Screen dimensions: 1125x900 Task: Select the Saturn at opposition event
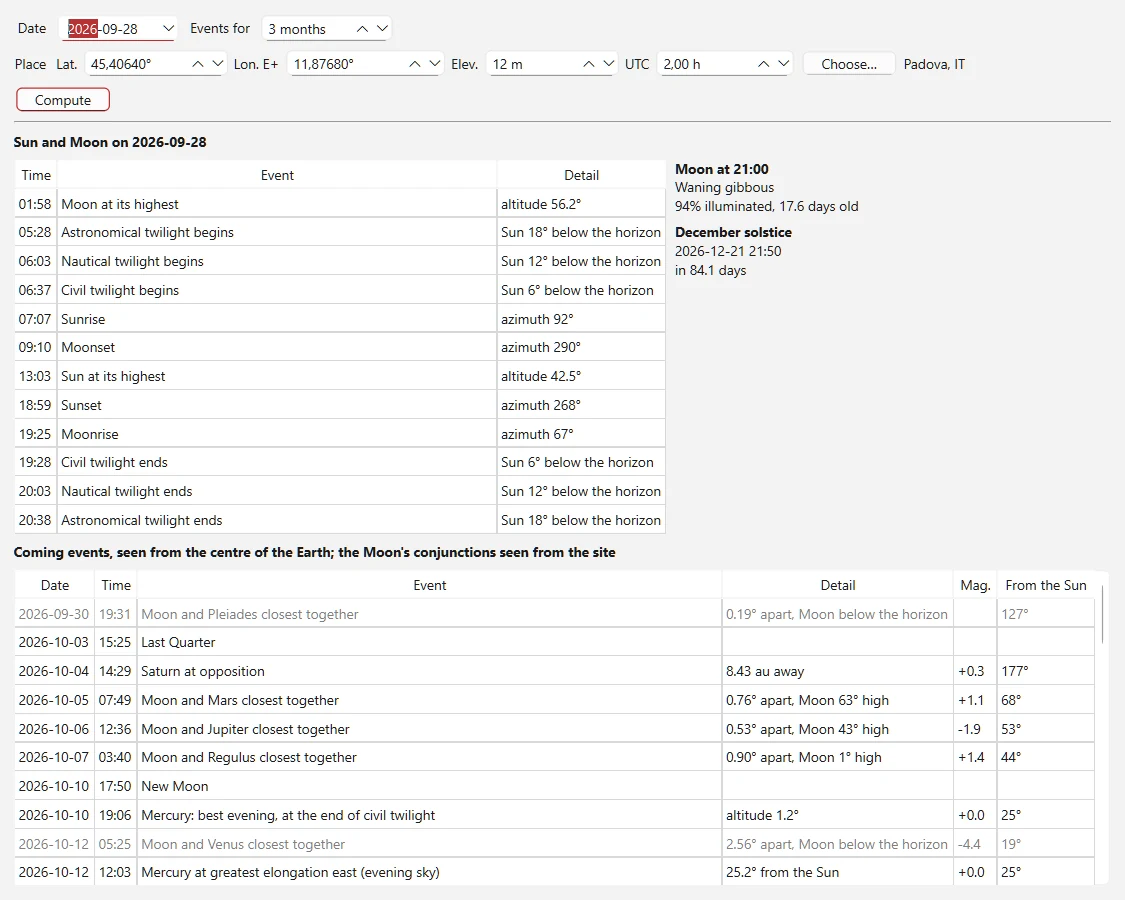[x=555, y=671]
